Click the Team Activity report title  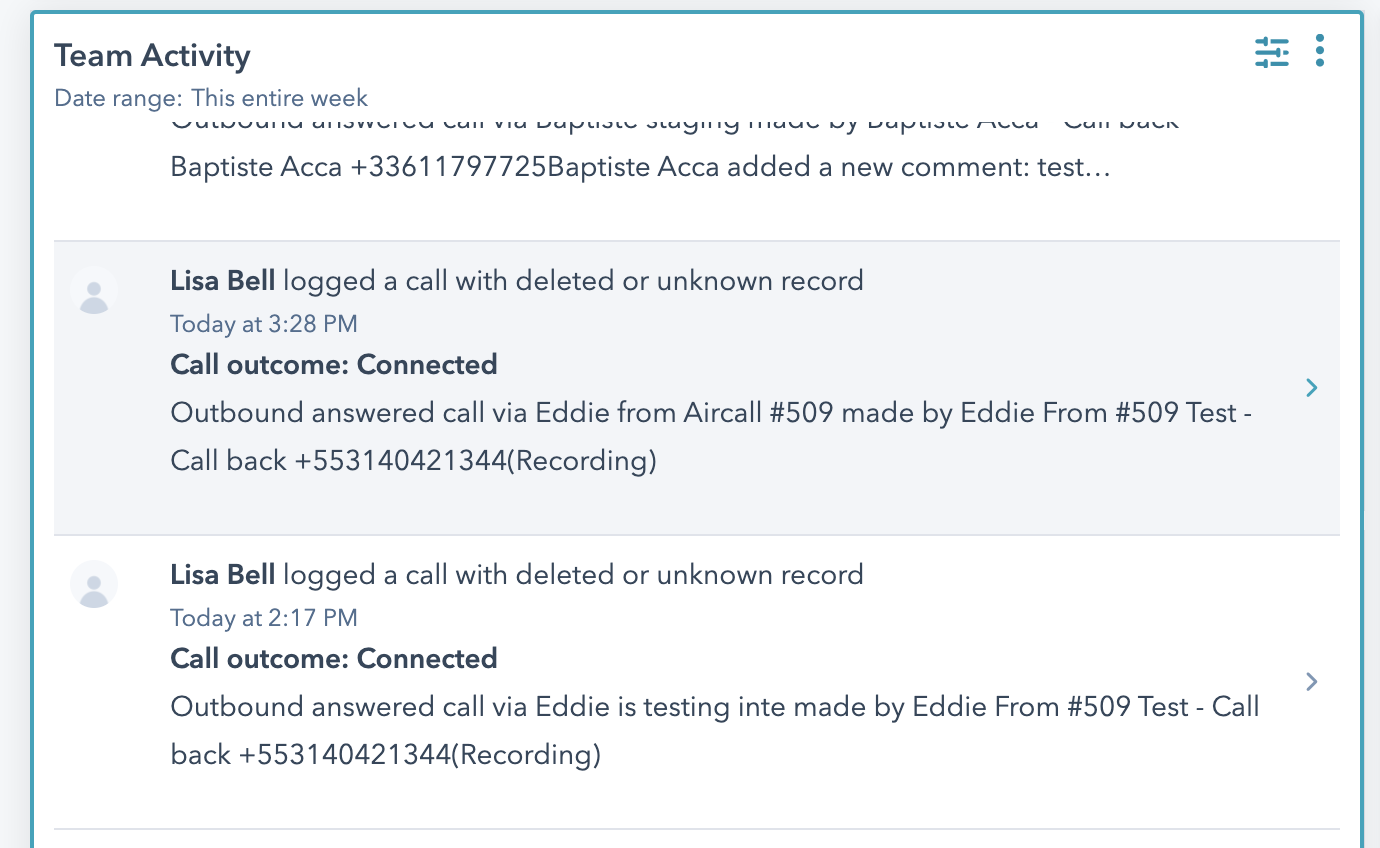tap(152, 56)
